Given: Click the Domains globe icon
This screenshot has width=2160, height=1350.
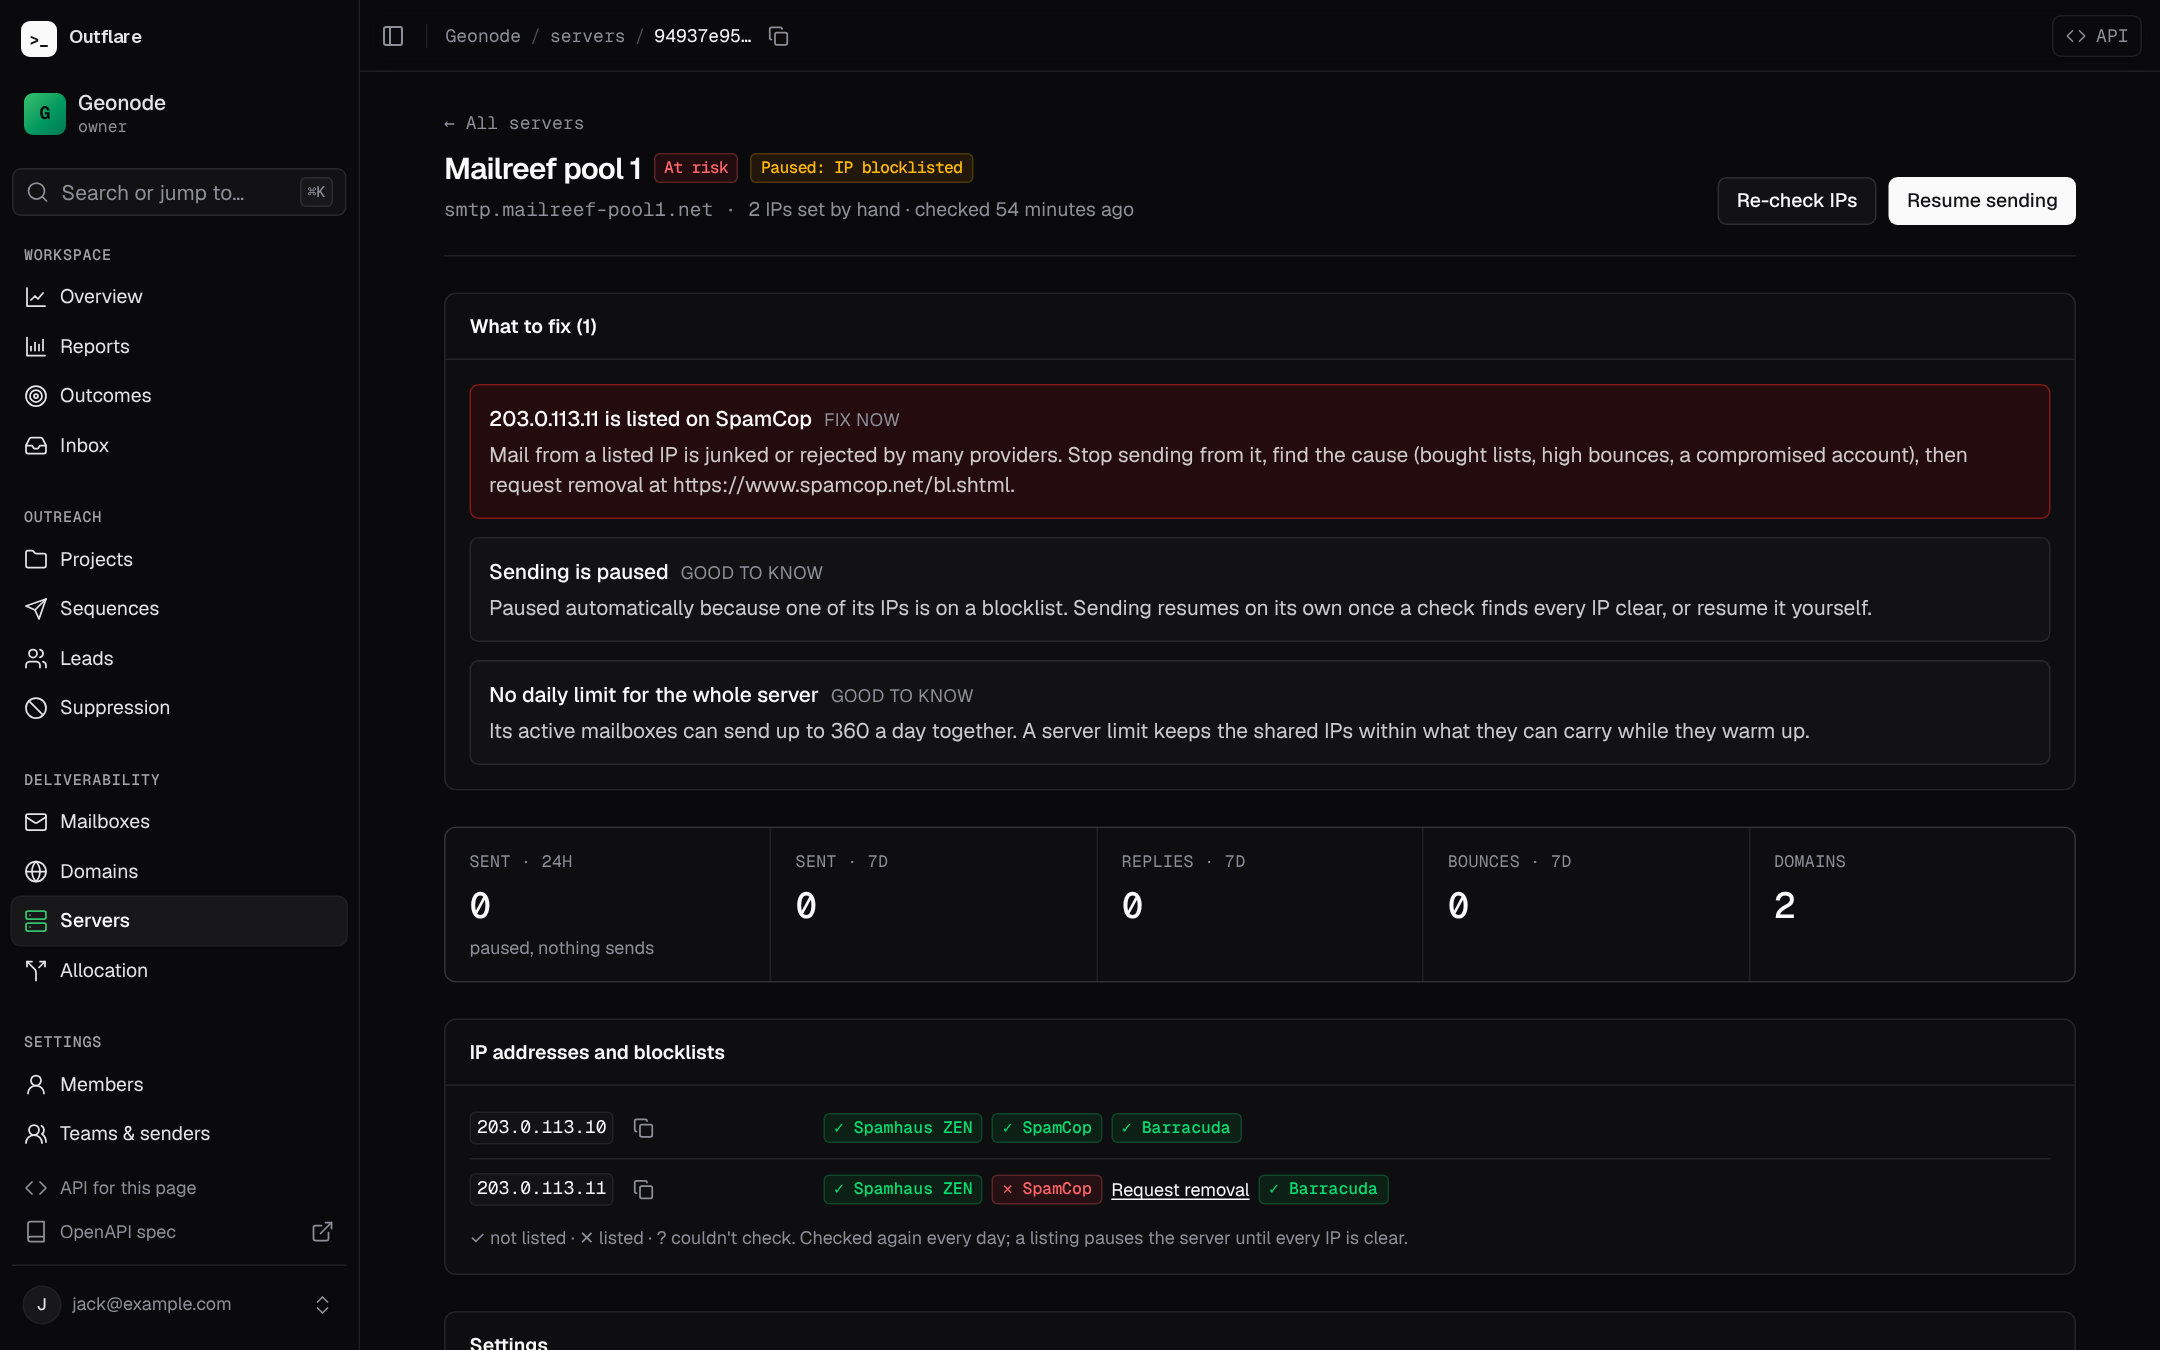Looking at the screenshot, I should [36, 872].
